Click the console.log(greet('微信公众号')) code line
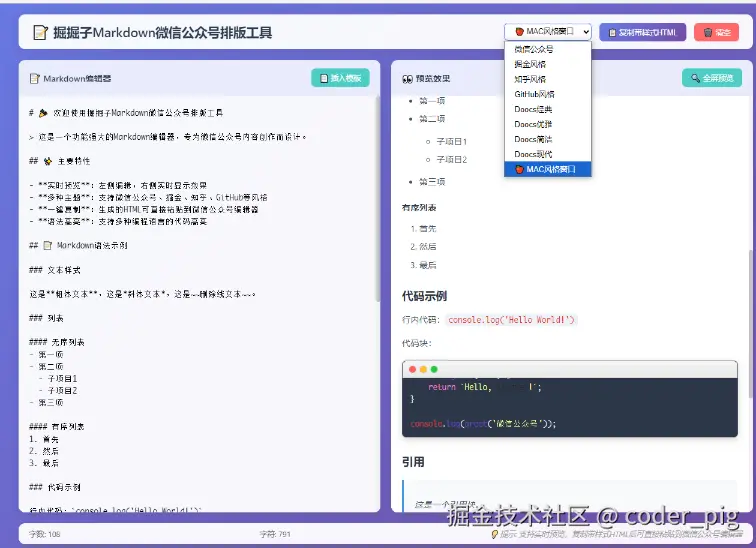 pyautogui.click(x=483, y=424)
